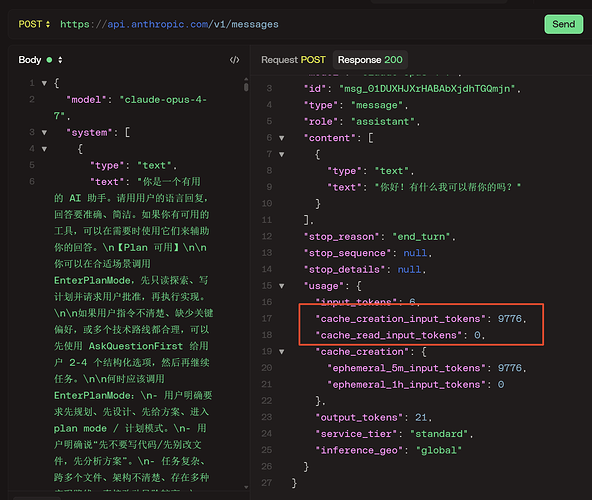Click the request URL field
This screenshot has width=592, height=500.
(x=169, y=24)
